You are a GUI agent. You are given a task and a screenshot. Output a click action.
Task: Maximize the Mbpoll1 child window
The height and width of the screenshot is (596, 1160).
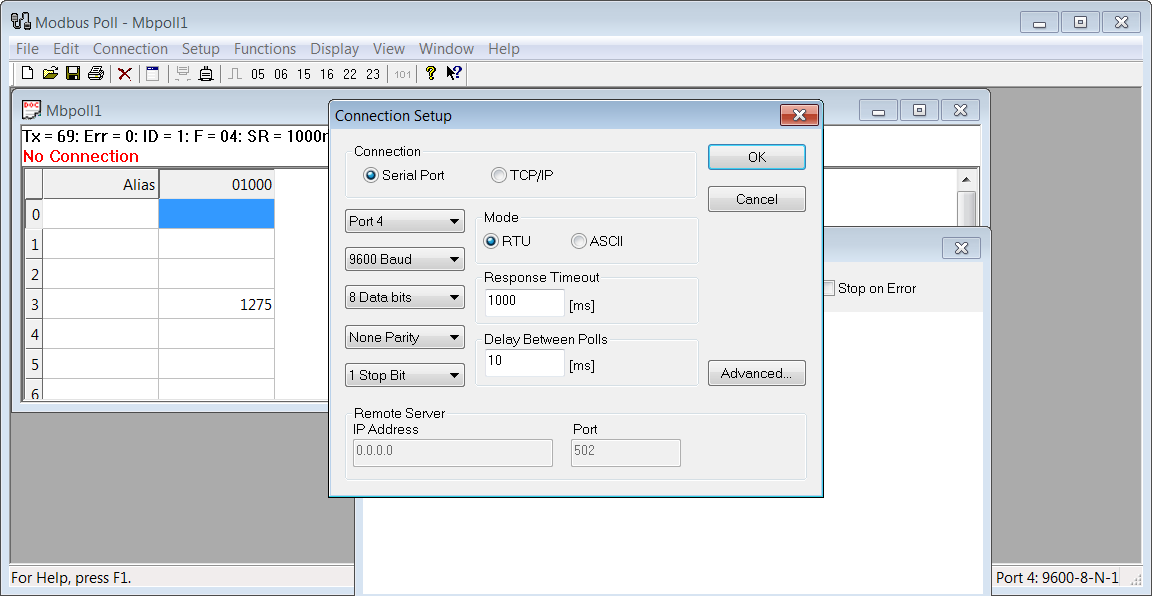coord(920,110)
